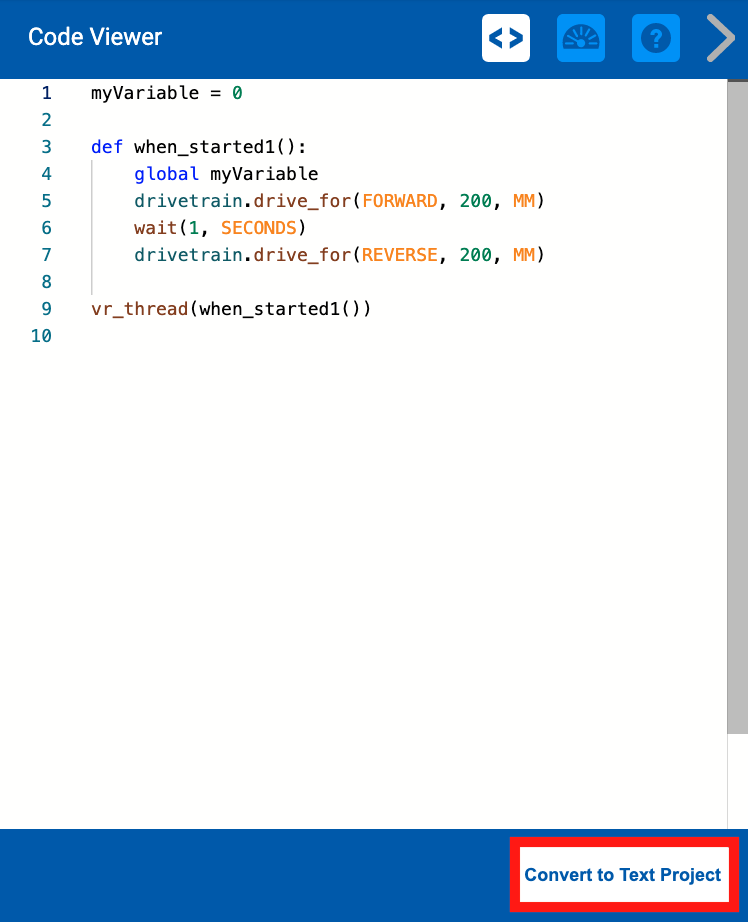Click the global keyword on line 4
The image size is (748, 922).
coord(166,174)
